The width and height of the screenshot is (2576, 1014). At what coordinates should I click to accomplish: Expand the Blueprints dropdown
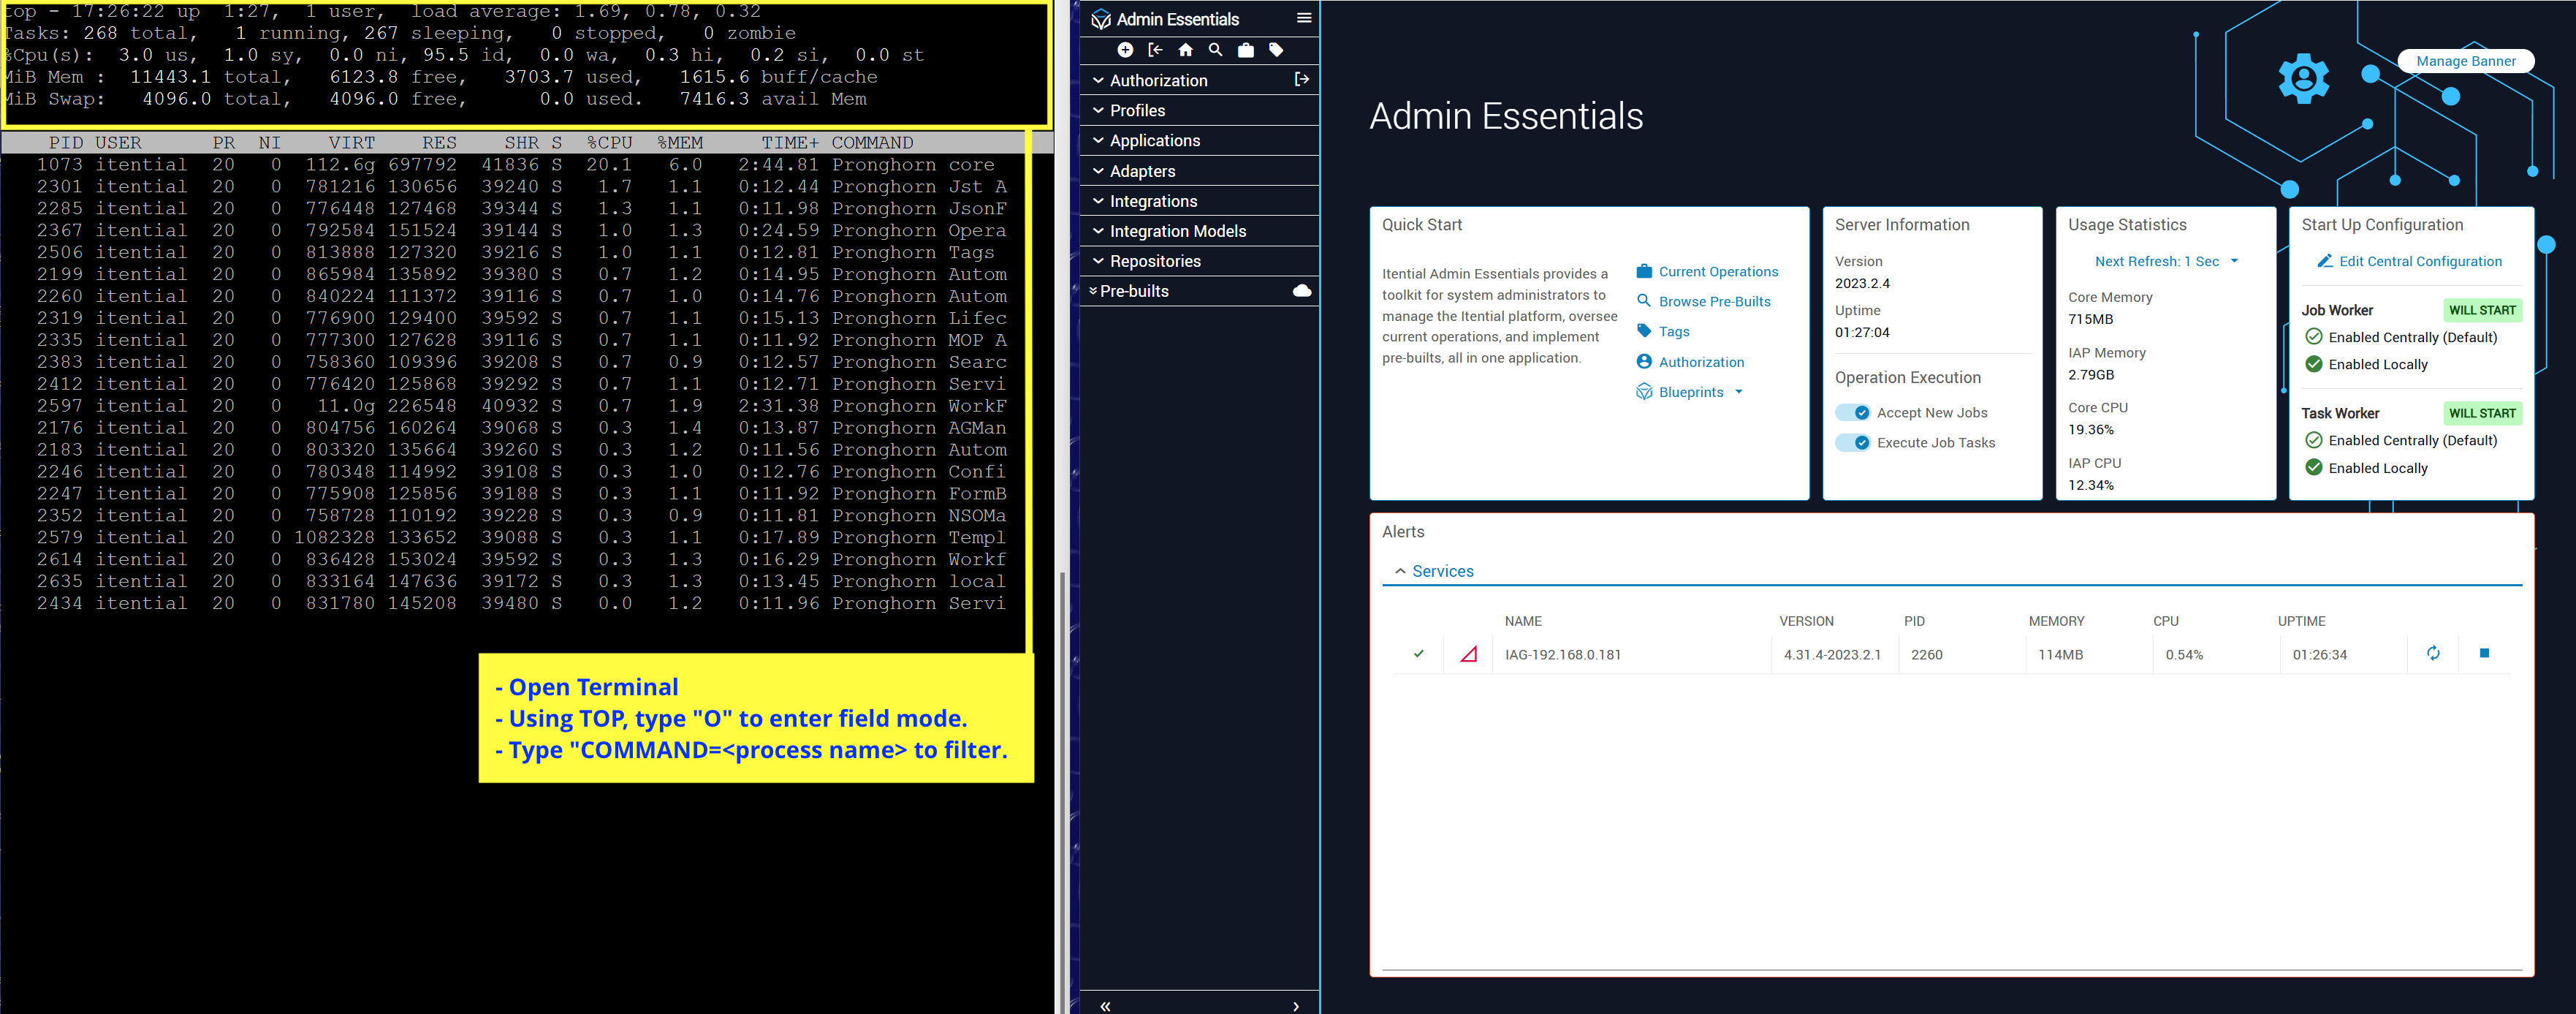[1739, 392]
